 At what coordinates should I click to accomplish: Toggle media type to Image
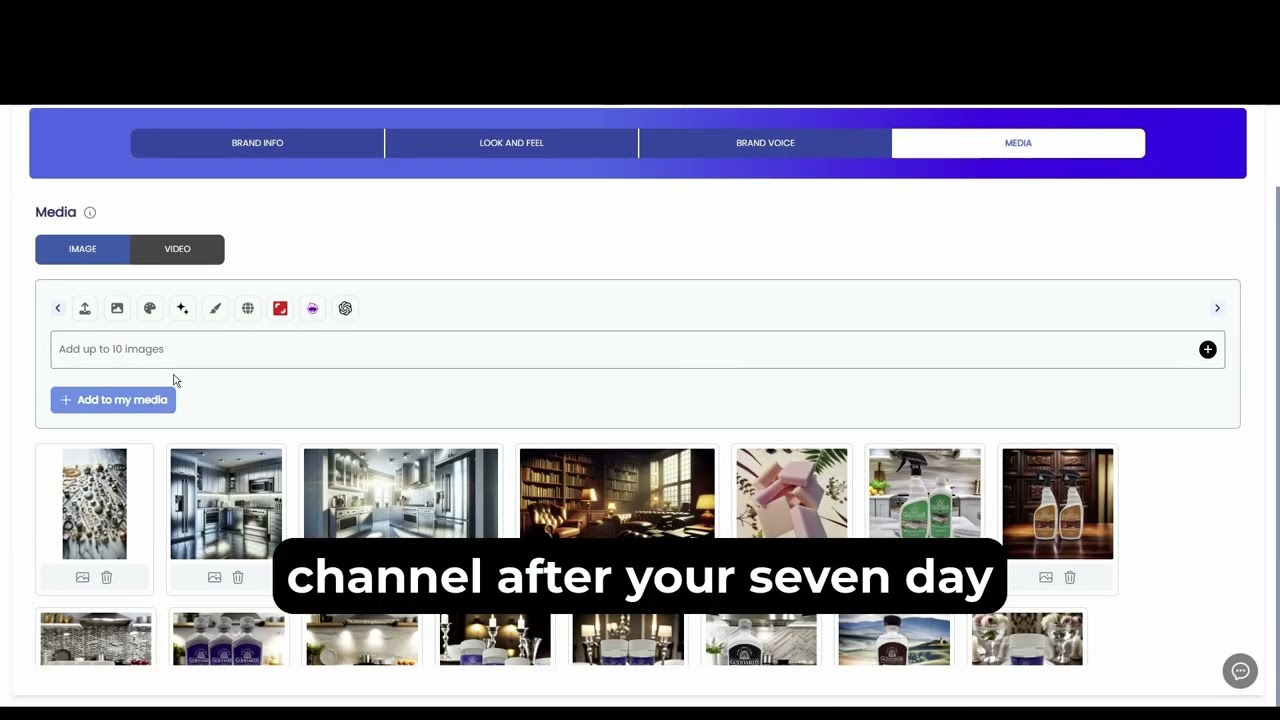[83, 249]
